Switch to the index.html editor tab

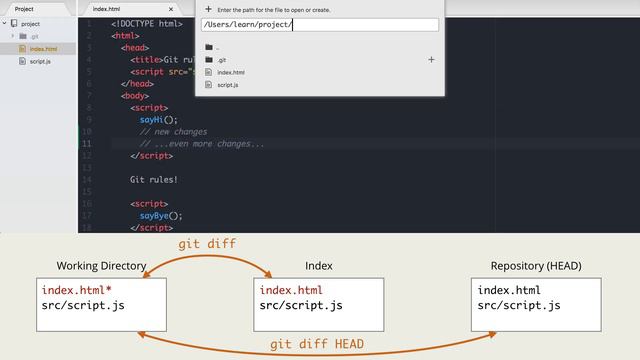(x=106, y=9)
